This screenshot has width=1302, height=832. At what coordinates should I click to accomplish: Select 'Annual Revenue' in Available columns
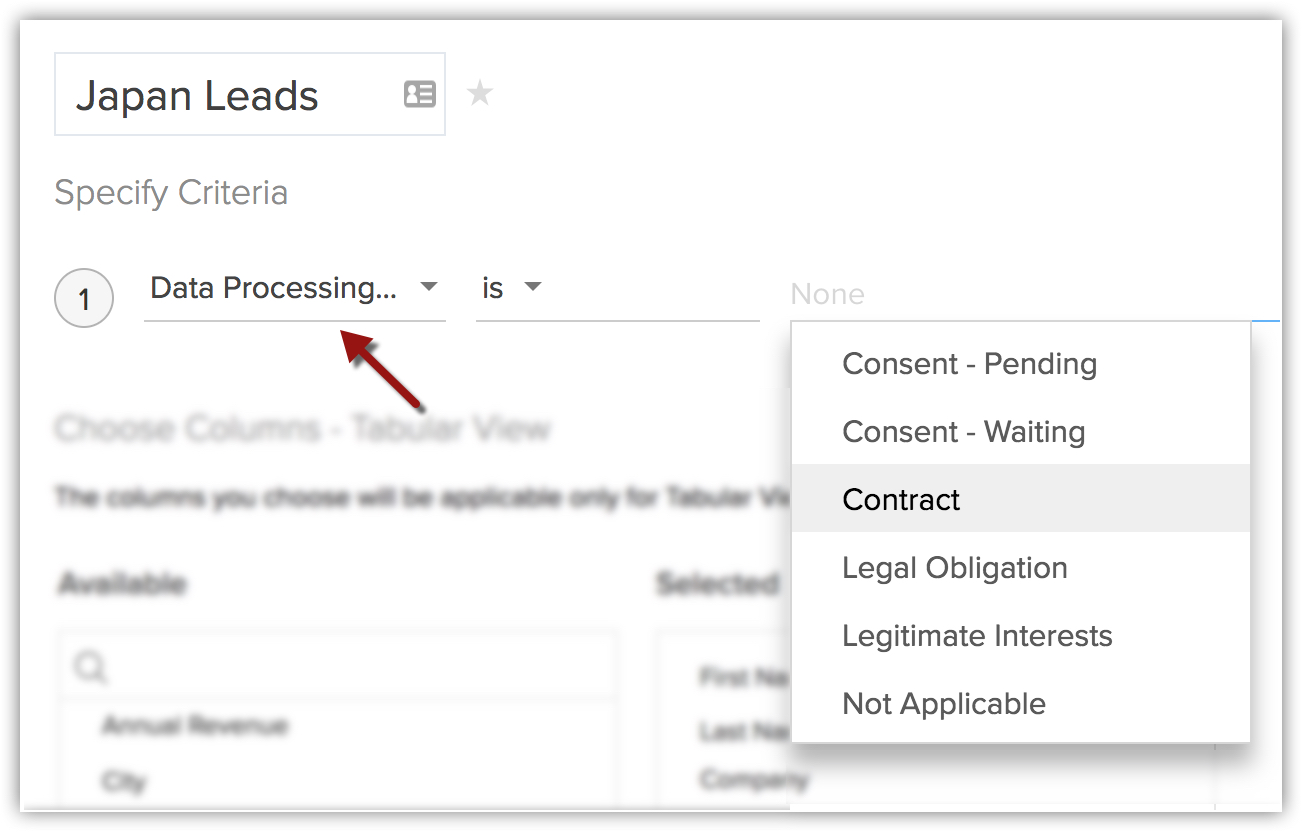pos(195,726)
